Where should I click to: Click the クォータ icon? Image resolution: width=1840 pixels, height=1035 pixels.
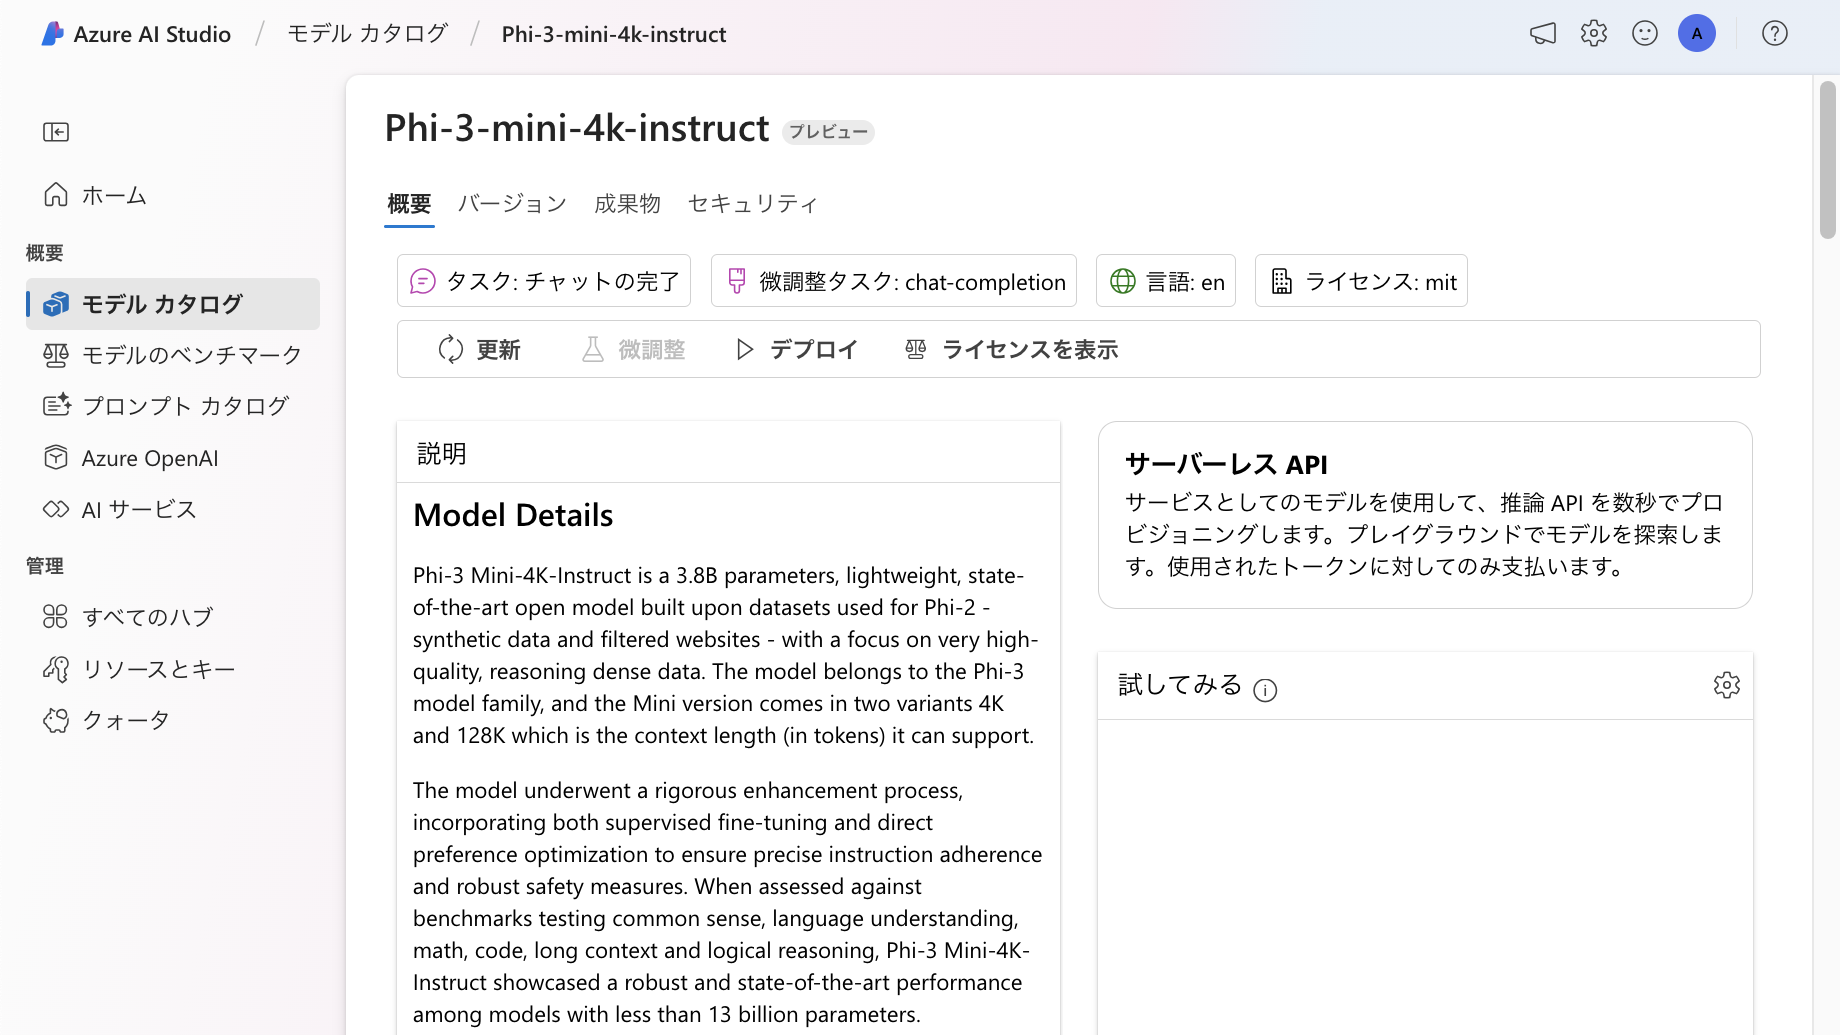pyautogui.click(x=56, y=720)
